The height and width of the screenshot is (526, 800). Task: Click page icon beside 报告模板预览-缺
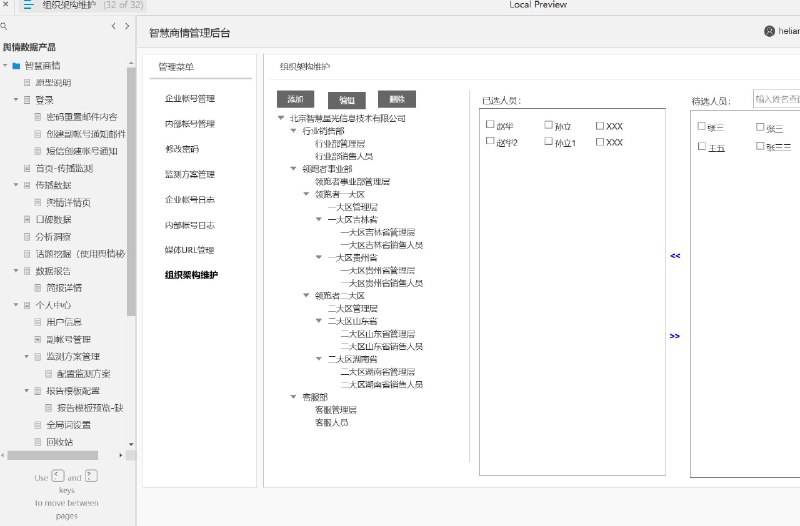[48, 408]
